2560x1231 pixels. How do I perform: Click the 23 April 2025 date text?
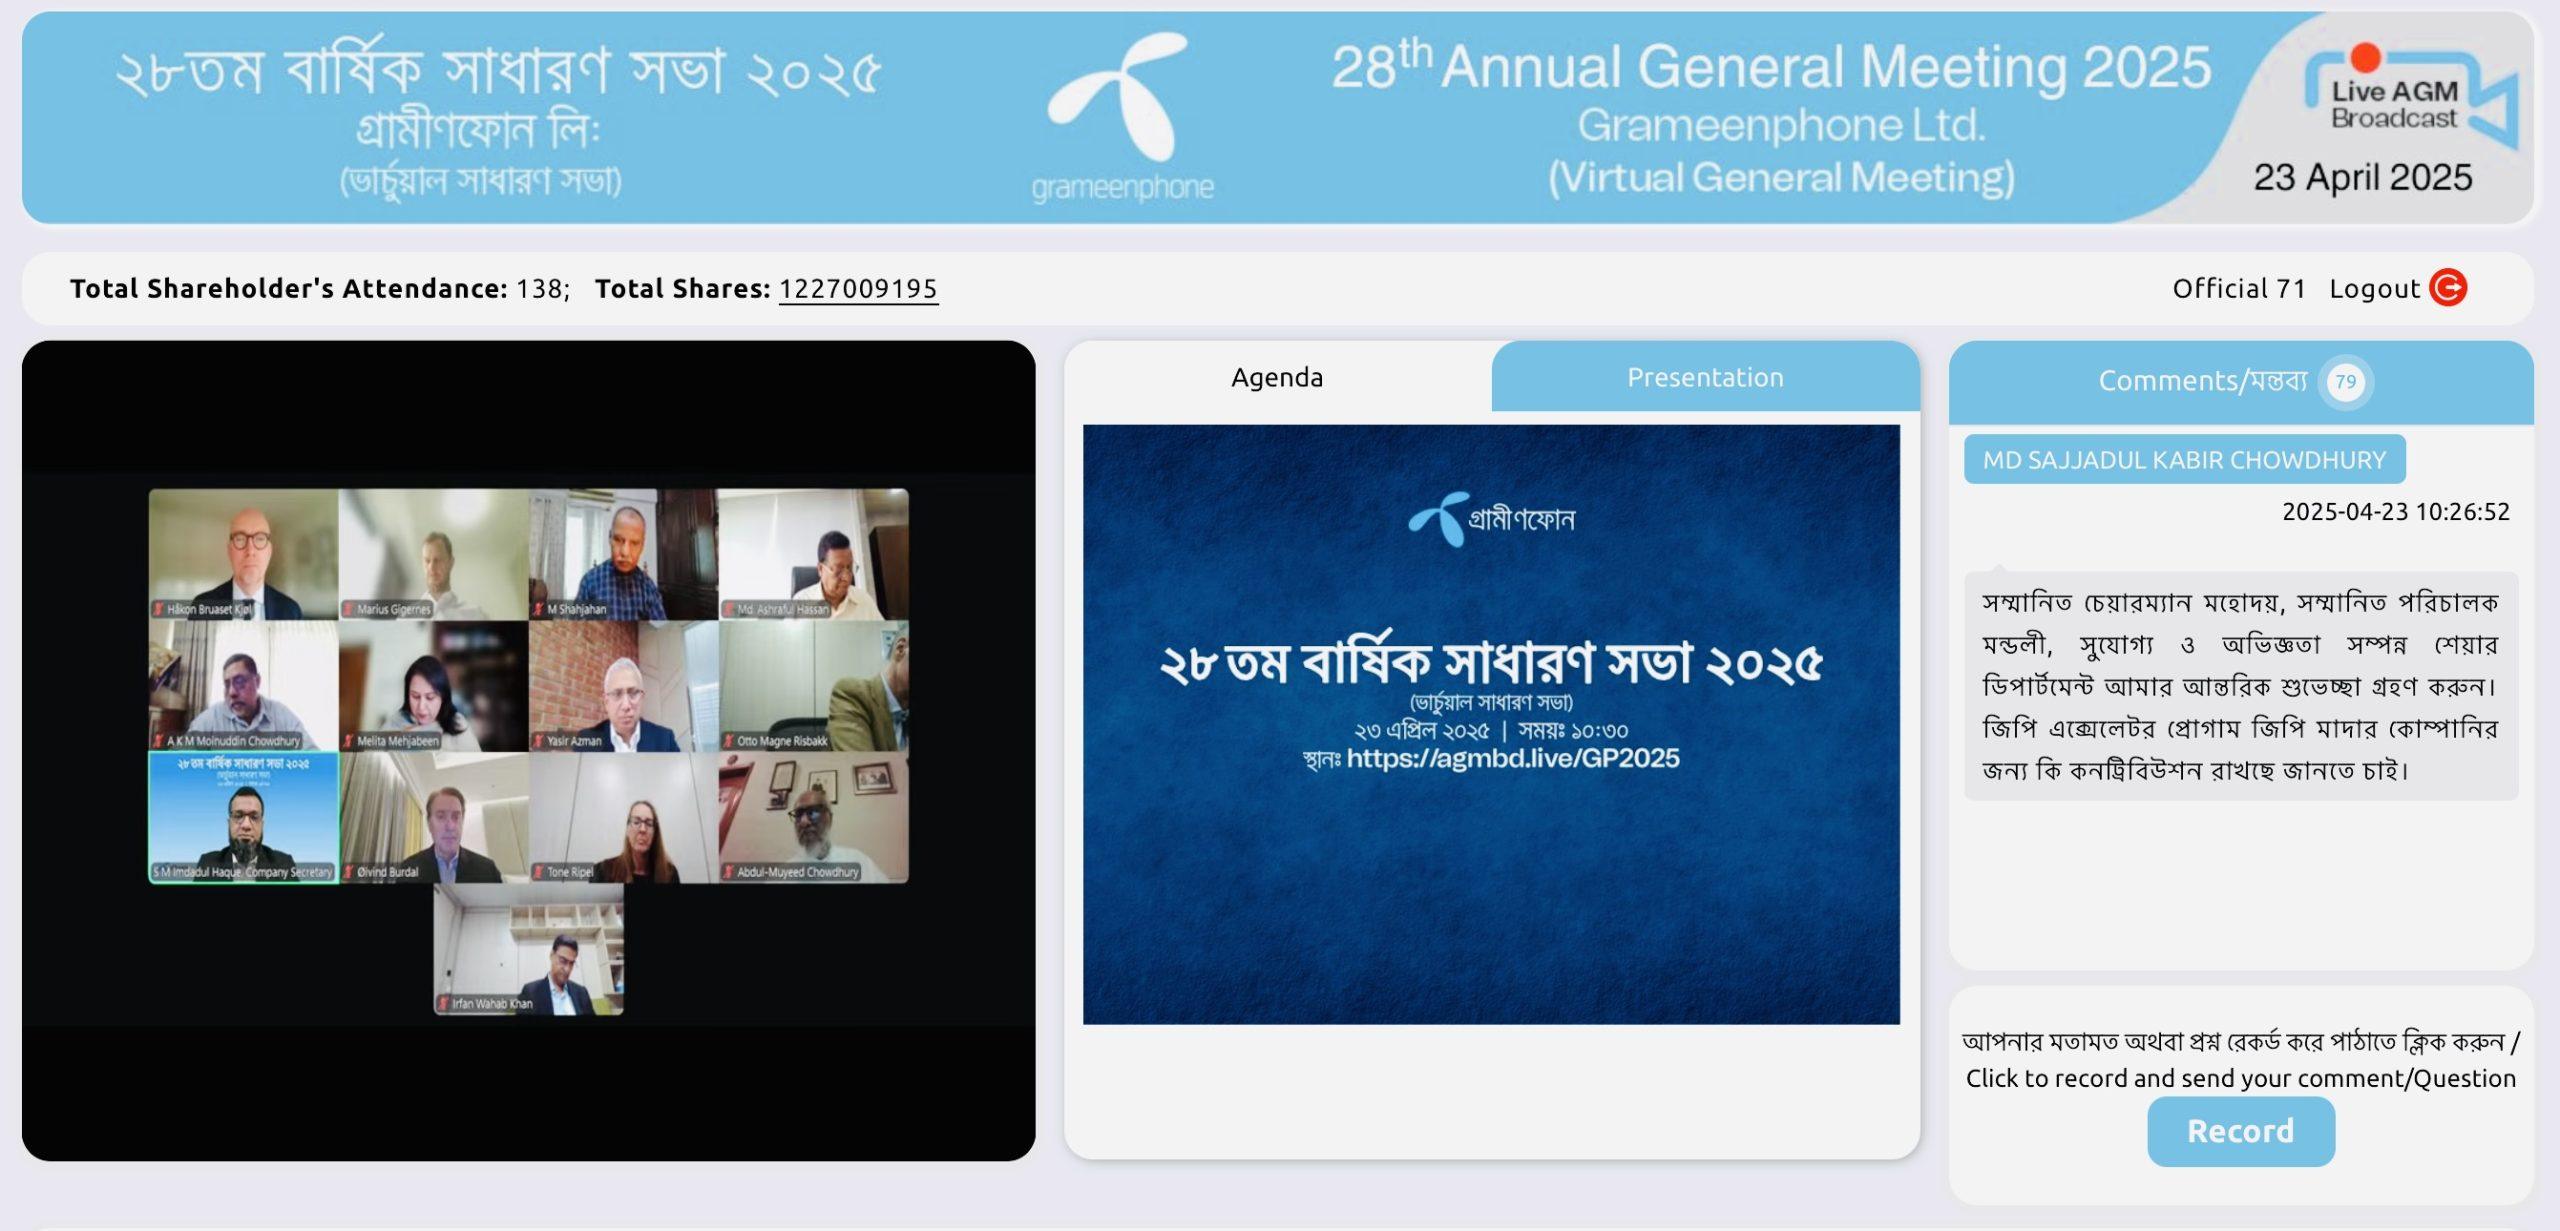[x=2362, y=177]
